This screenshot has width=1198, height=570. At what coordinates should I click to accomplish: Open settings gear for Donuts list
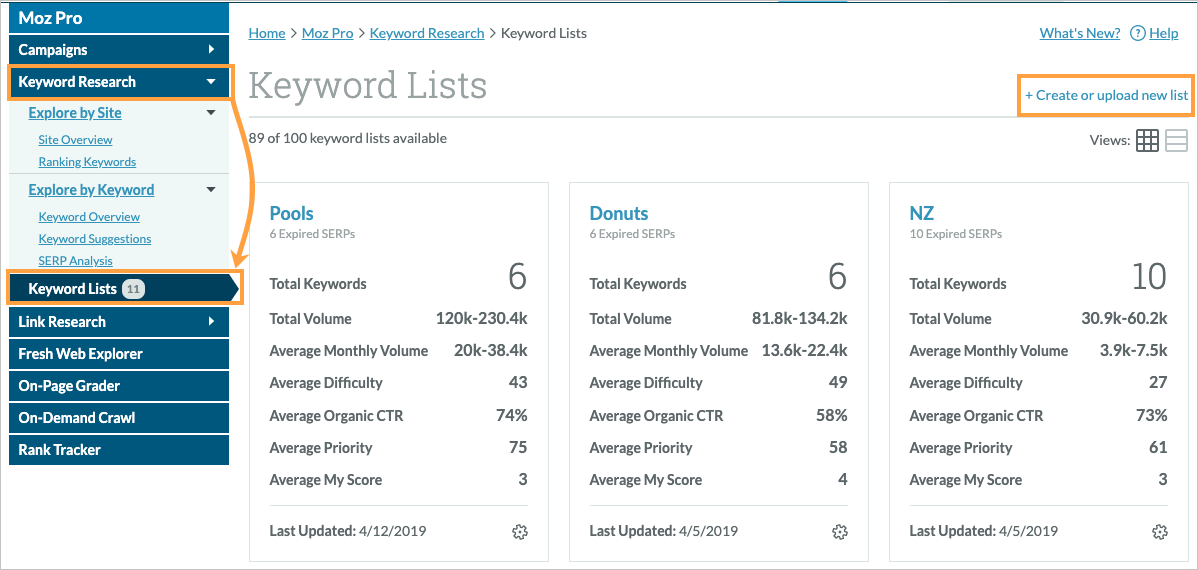click(x=839, y=532)
